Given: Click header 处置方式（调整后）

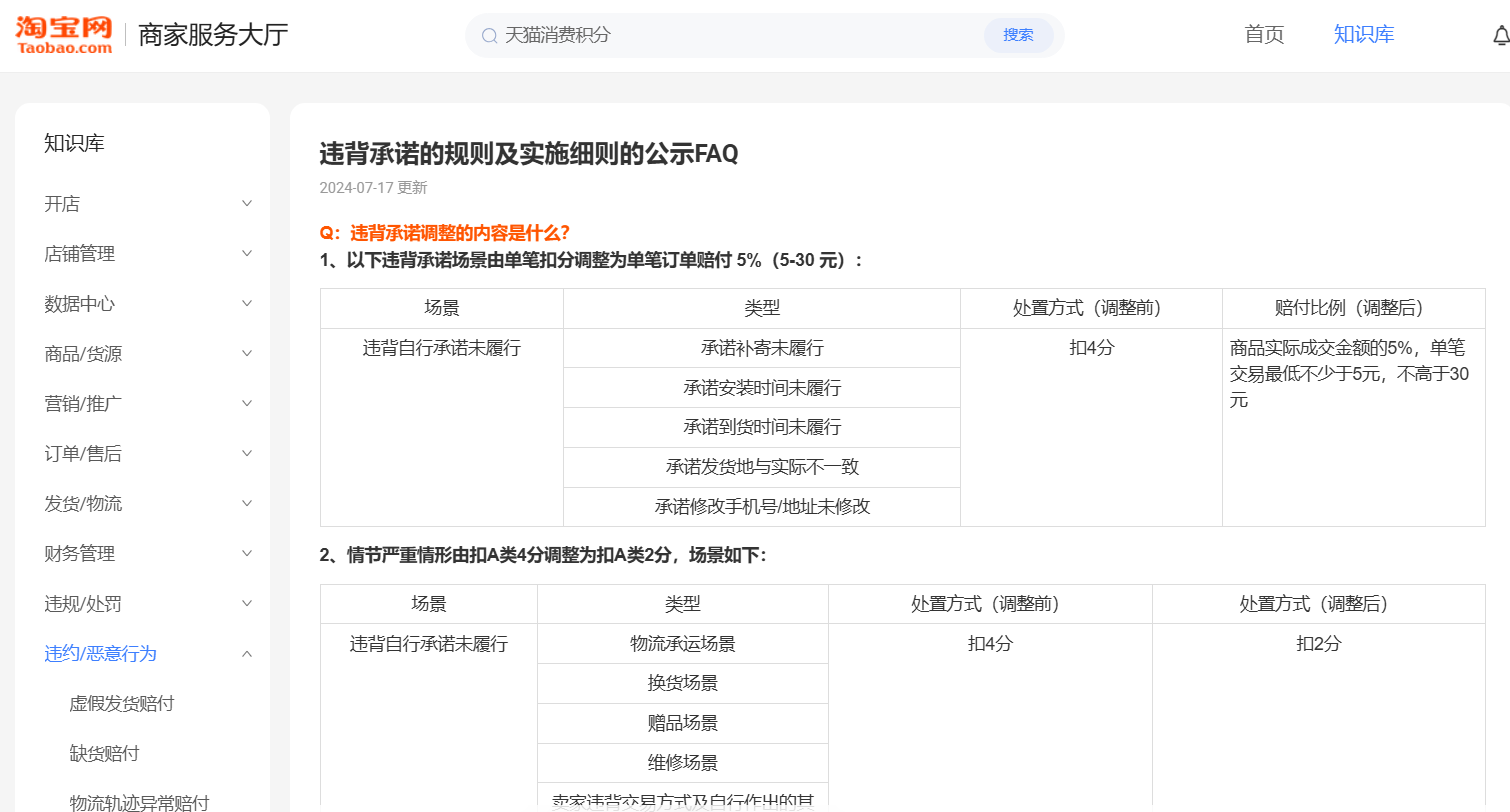Looking at the screenshot, I should coord(1319,604).
